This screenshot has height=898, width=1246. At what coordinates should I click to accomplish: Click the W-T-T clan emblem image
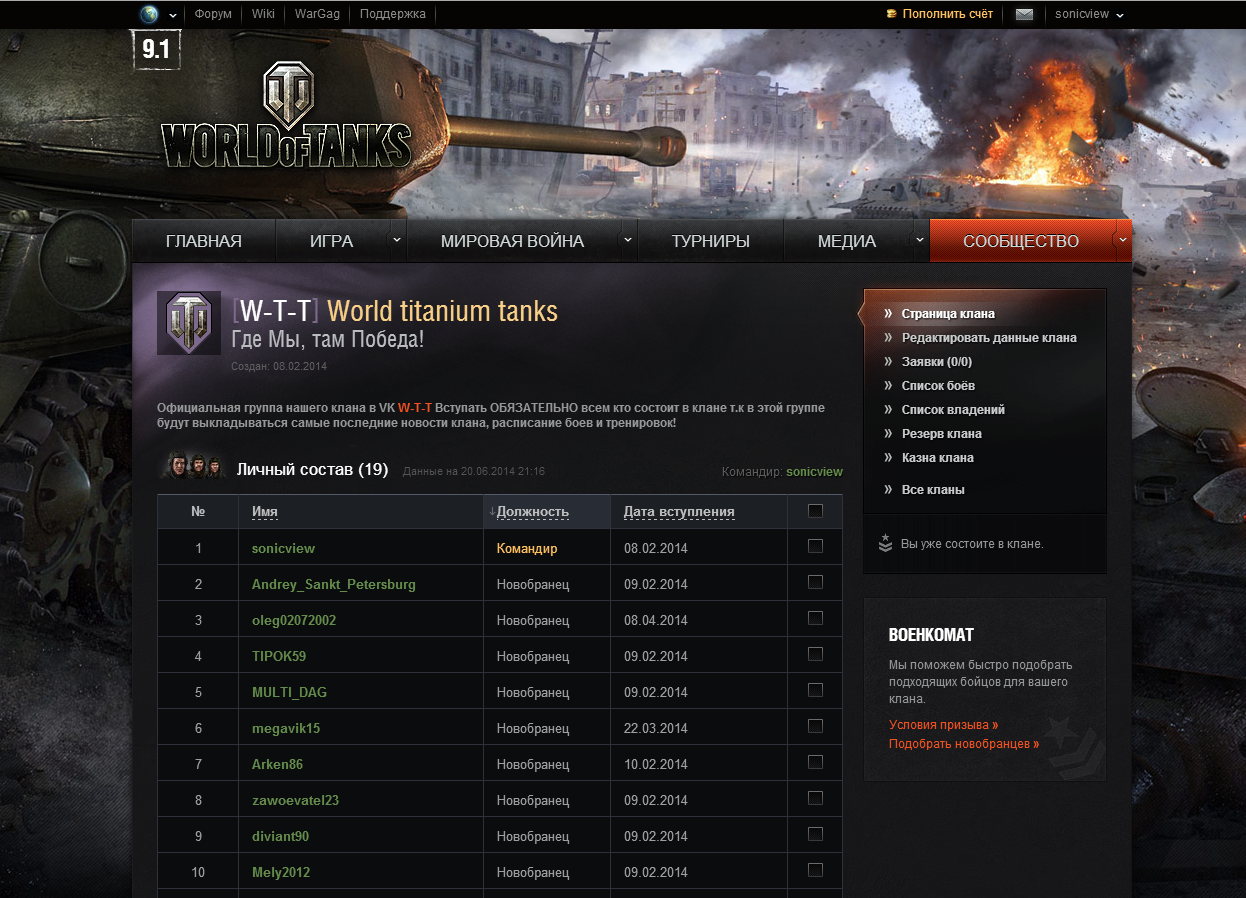point(189,323)
